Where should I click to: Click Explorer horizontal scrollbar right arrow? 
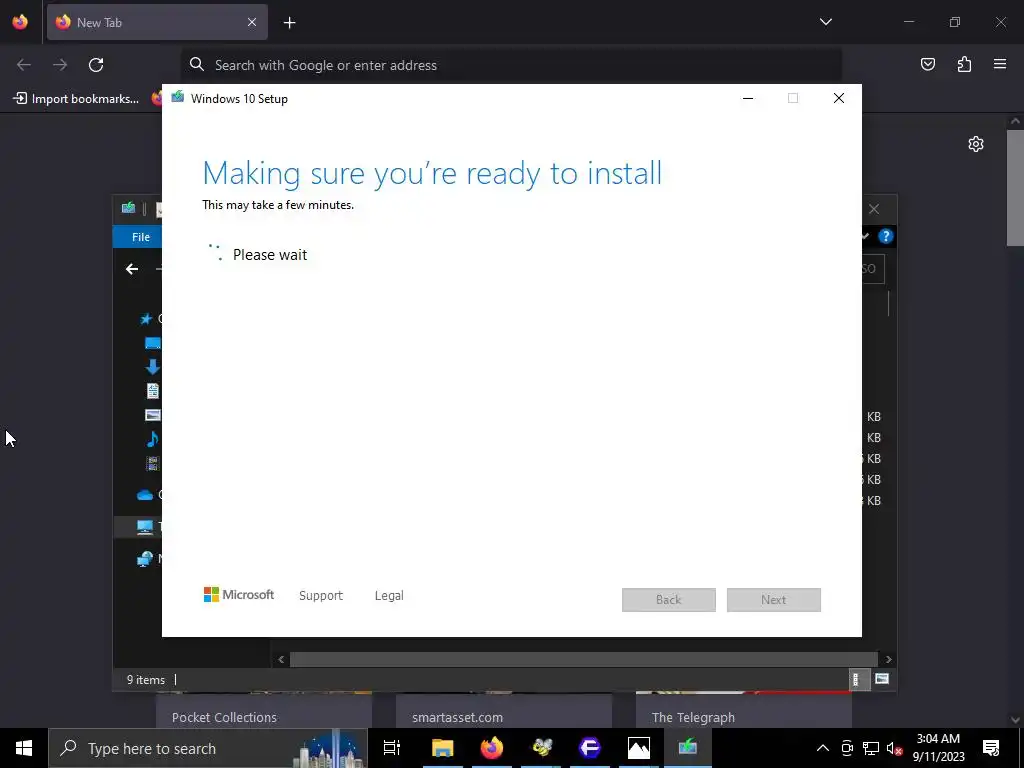[888, 660]
